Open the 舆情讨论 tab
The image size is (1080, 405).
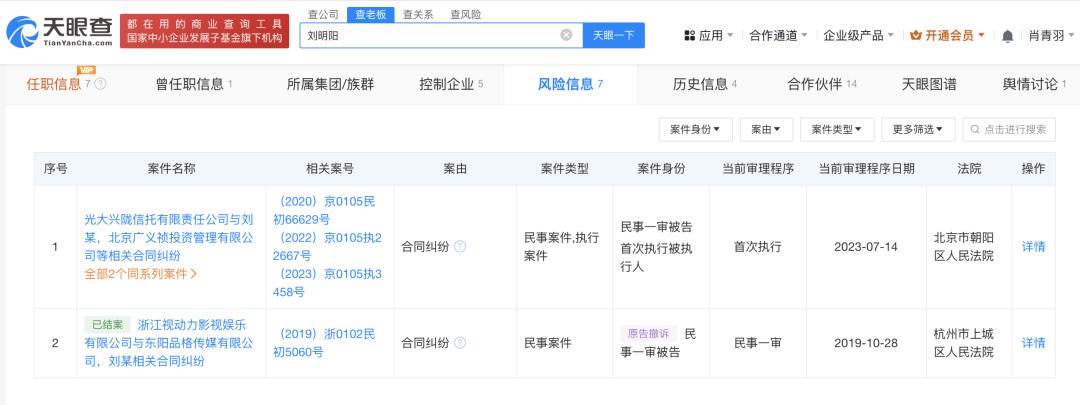(x=1035, y=84)
